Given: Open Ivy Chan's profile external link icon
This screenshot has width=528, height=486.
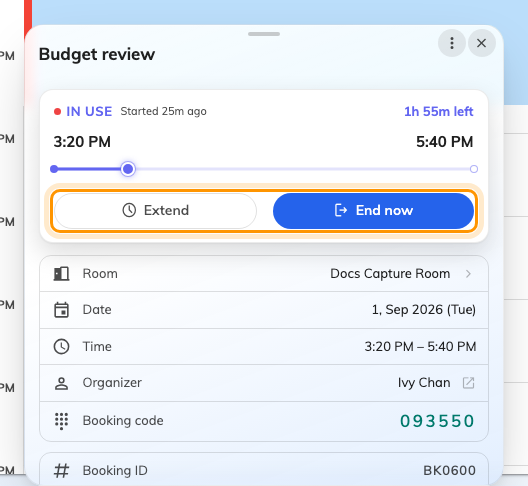Looking at the screenshot, I should point(468,383).
